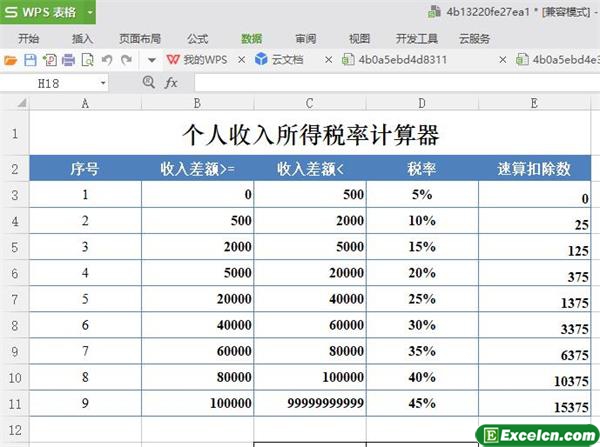Open the name box dropdown arrow
The width and height of the screenshot is (600, 447).
tap(103, 83)
